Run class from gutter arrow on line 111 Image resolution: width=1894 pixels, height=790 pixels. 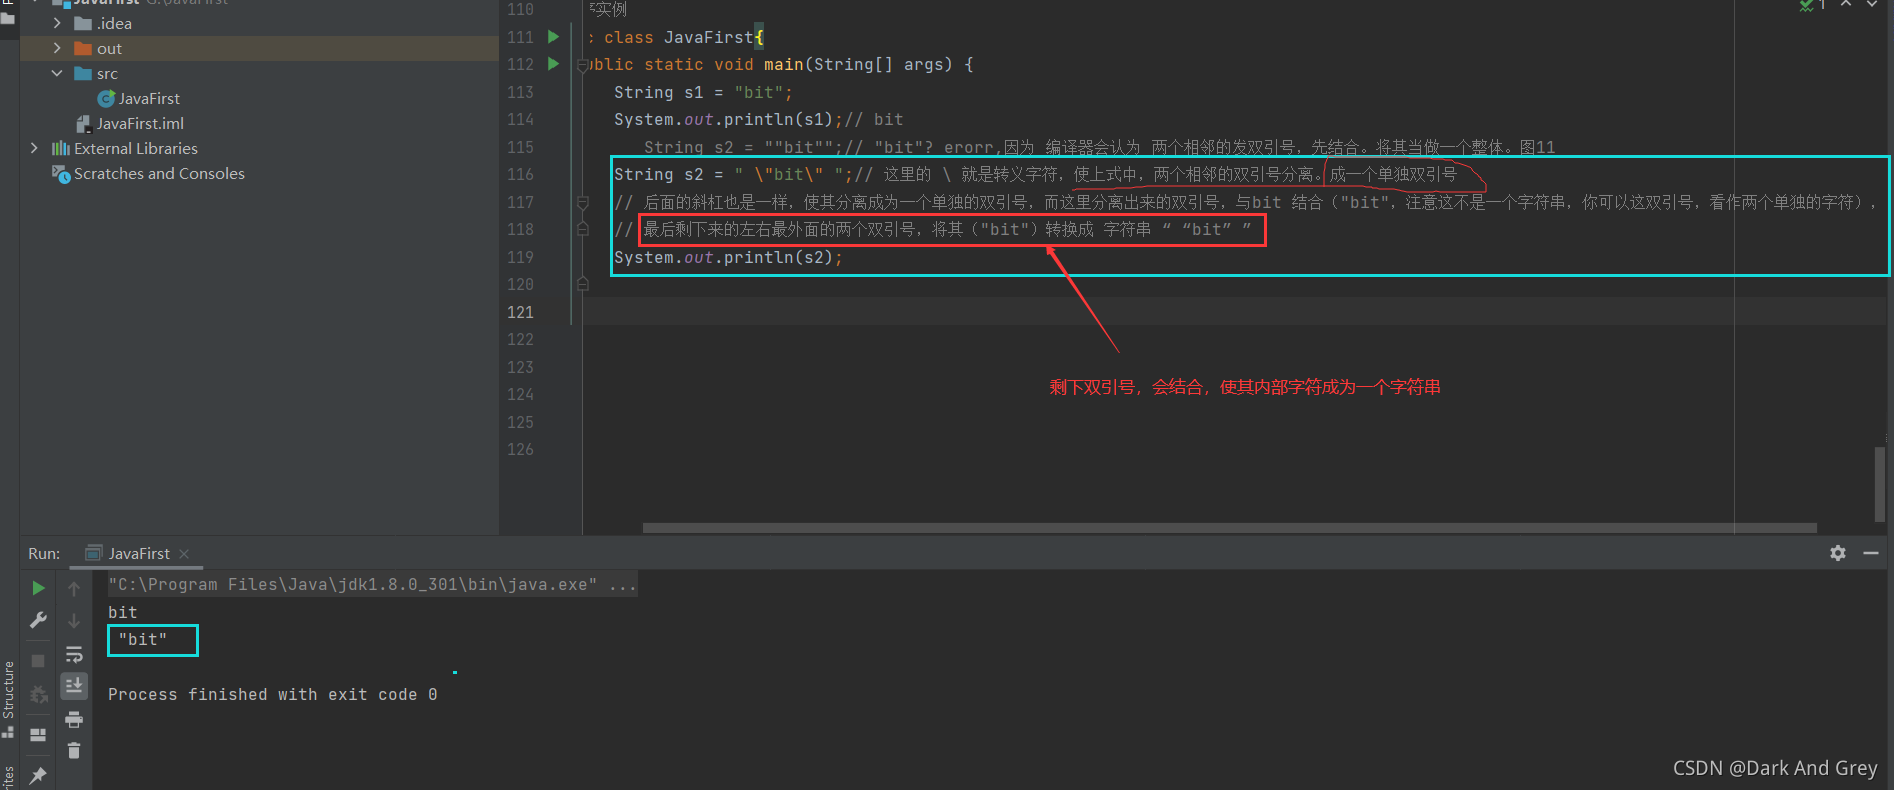(x=553, y=37)
